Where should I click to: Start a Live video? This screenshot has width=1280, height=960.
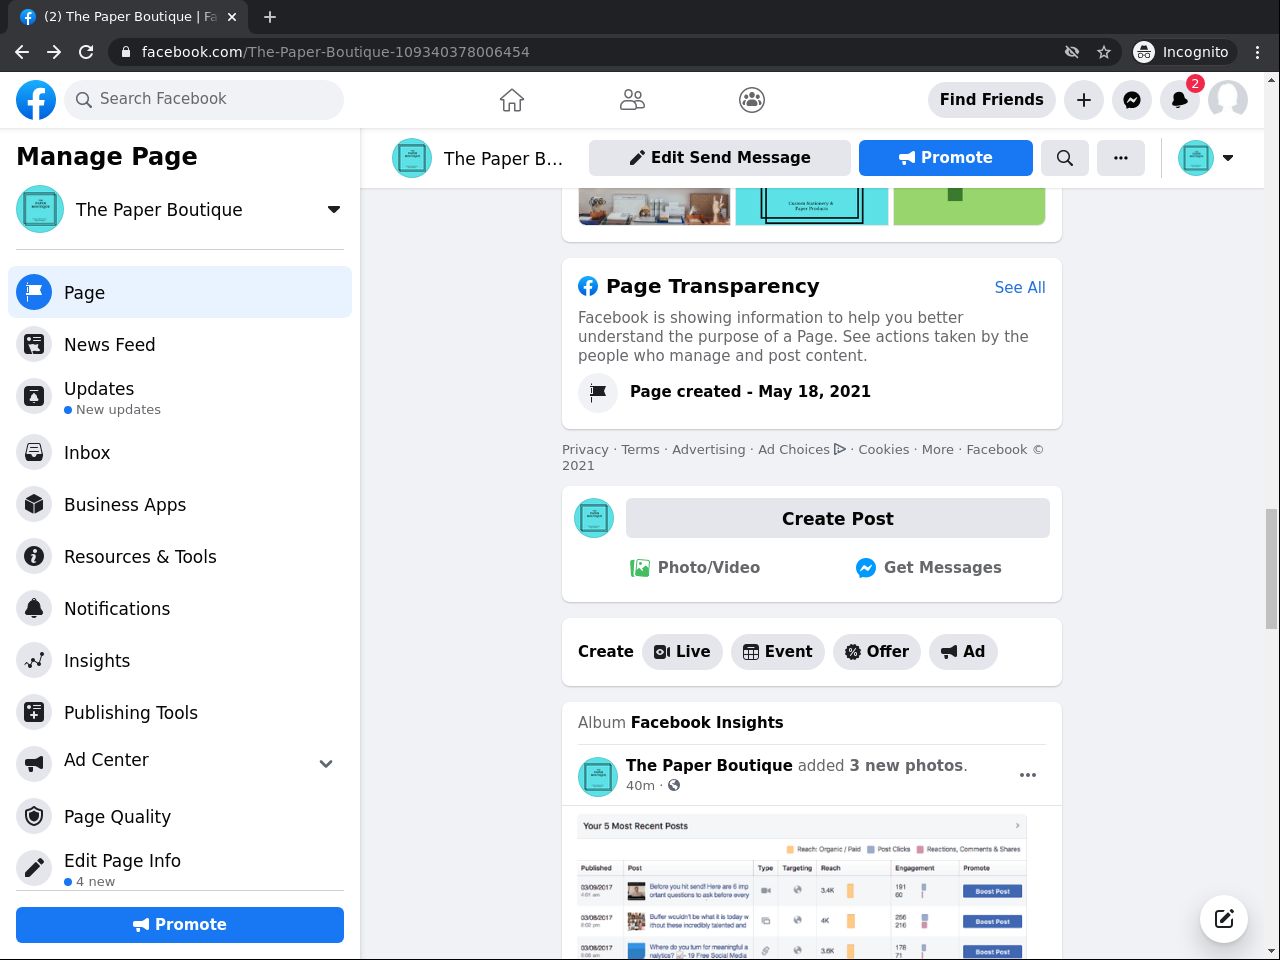pos(682,652)
